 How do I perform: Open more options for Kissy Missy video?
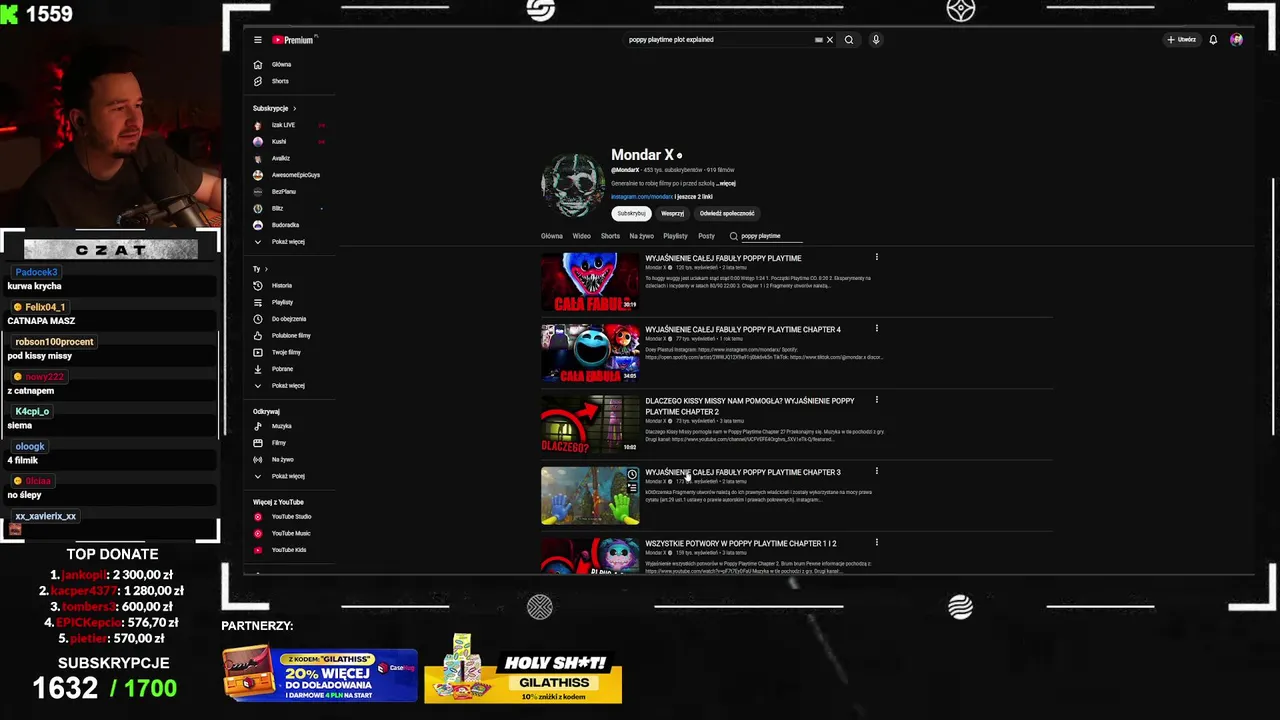(x=877, y=400)
